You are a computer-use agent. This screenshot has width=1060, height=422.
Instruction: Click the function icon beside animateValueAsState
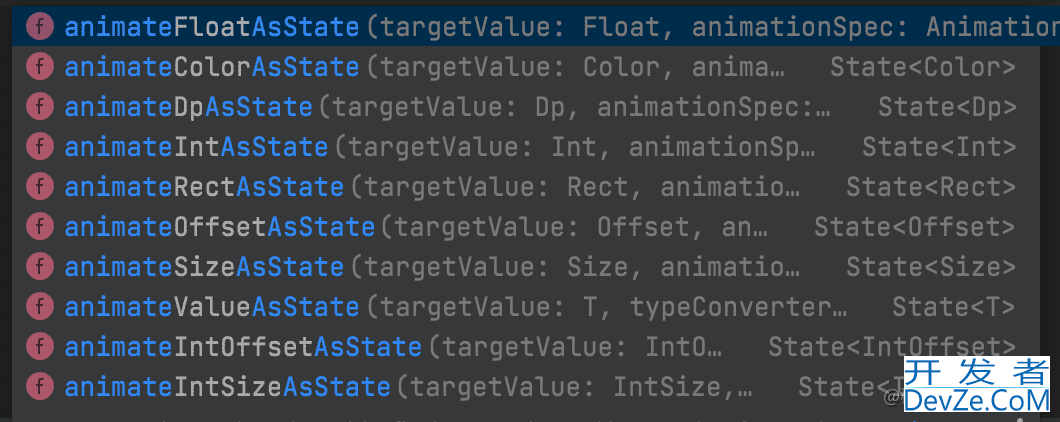coord(40,306)
